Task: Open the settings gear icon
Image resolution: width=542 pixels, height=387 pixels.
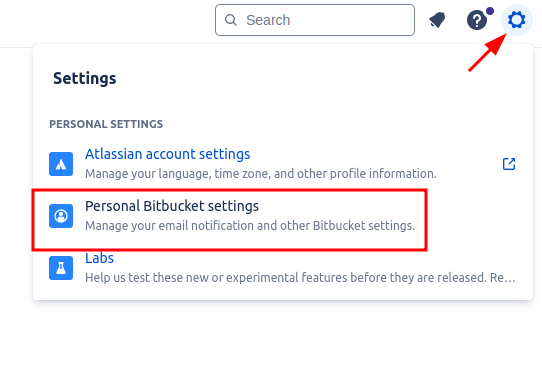Action: [x=517, y=20]
